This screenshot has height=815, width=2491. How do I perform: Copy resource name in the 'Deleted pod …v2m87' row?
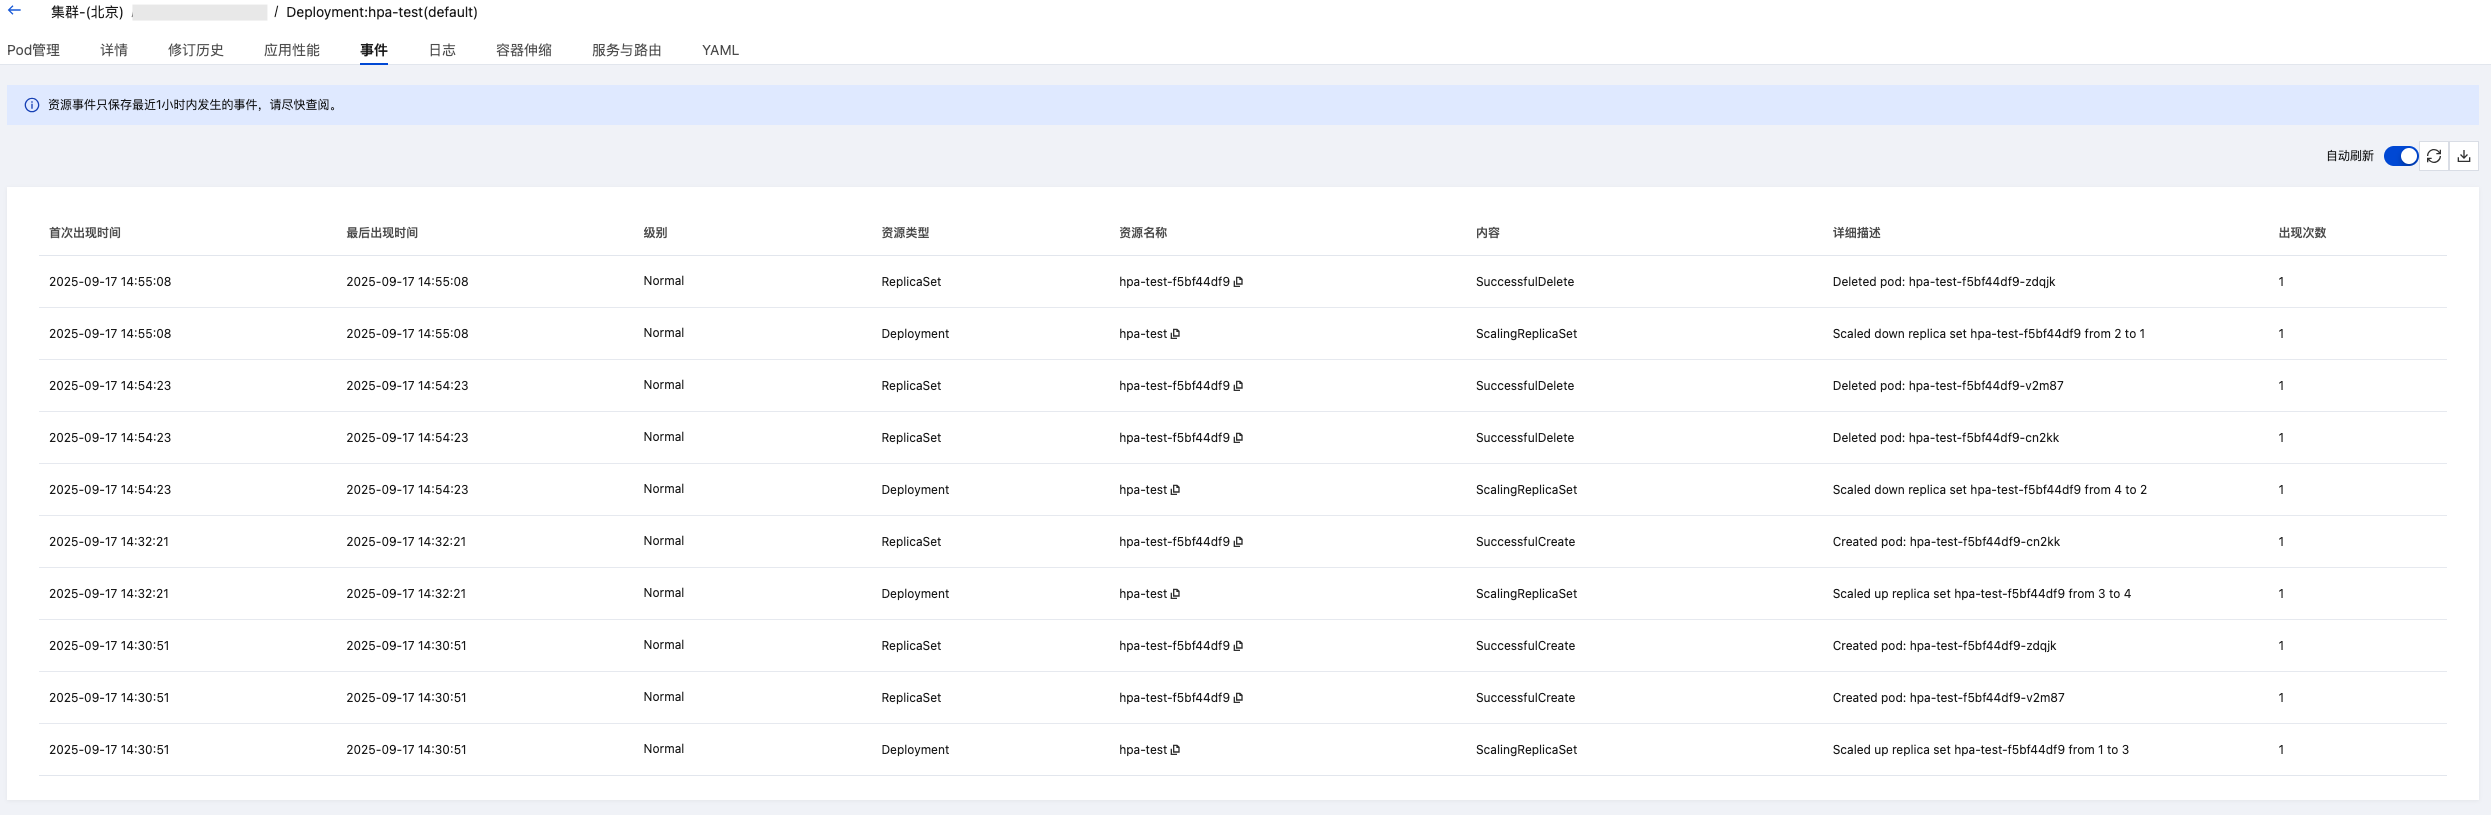pos(1238,386)
